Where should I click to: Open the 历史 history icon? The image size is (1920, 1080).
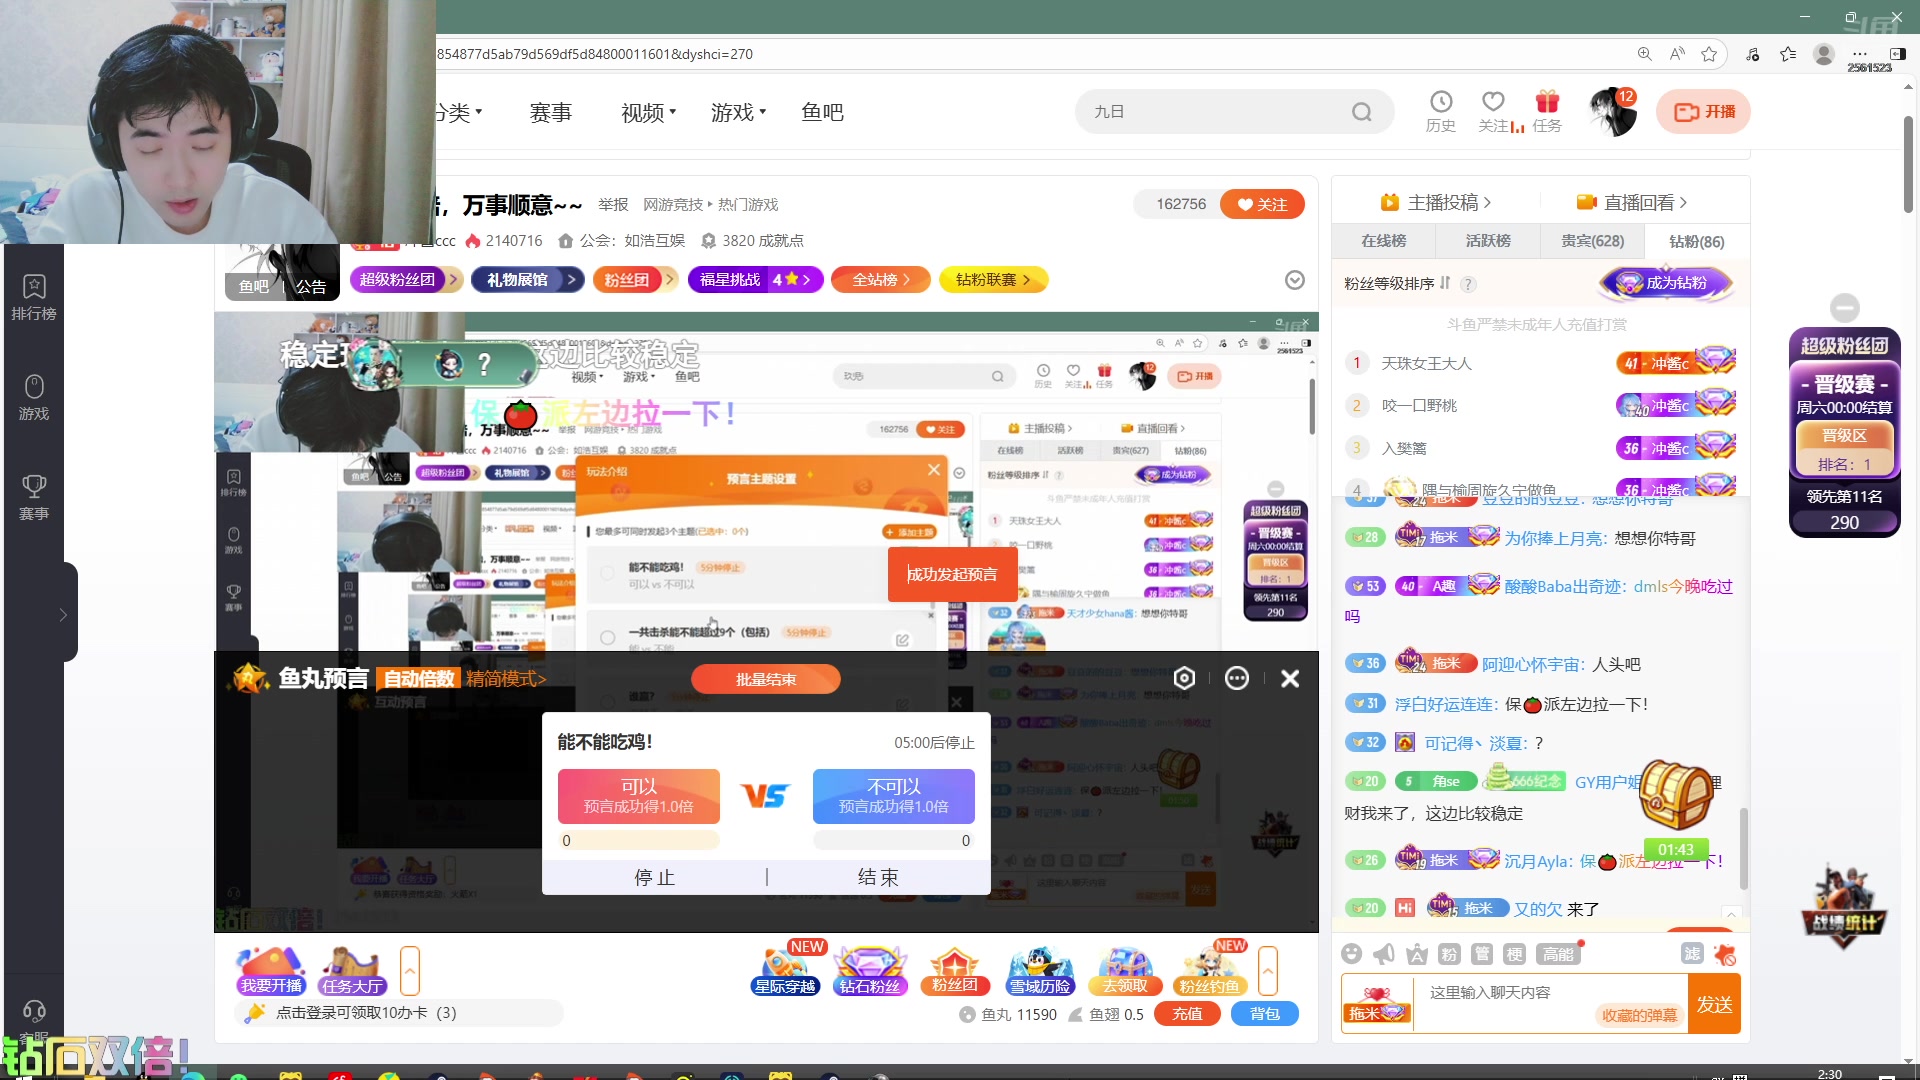pos(1440,111)
